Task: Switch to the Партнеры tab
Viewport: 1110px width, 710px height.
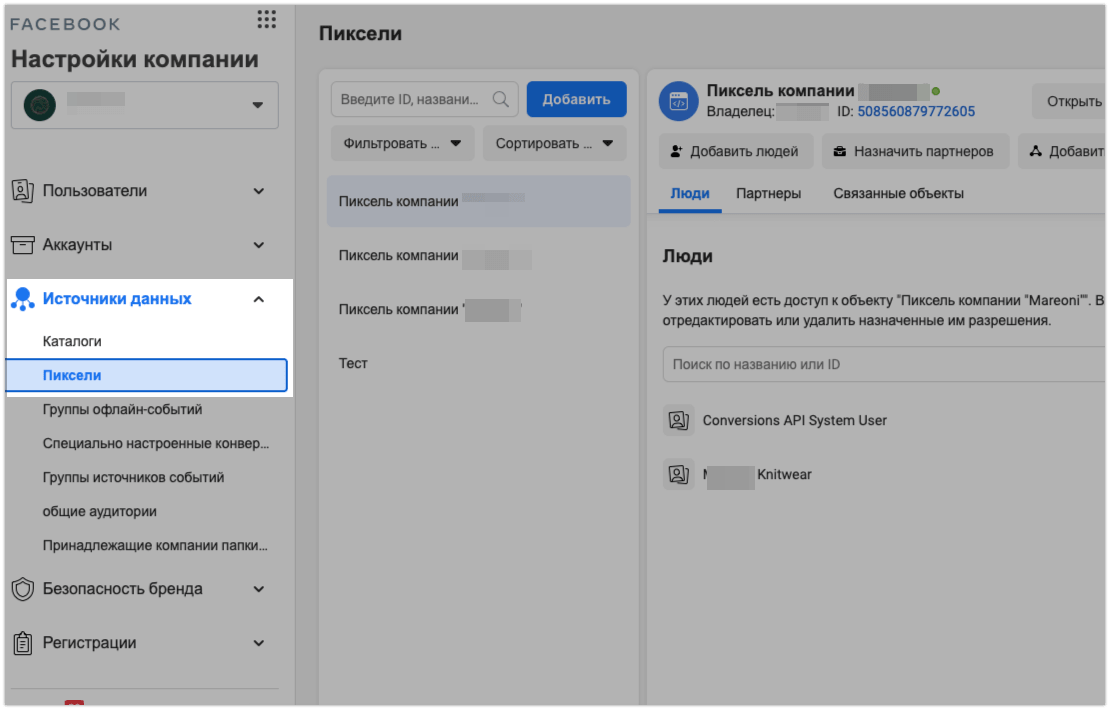Action: pos(768,193)
